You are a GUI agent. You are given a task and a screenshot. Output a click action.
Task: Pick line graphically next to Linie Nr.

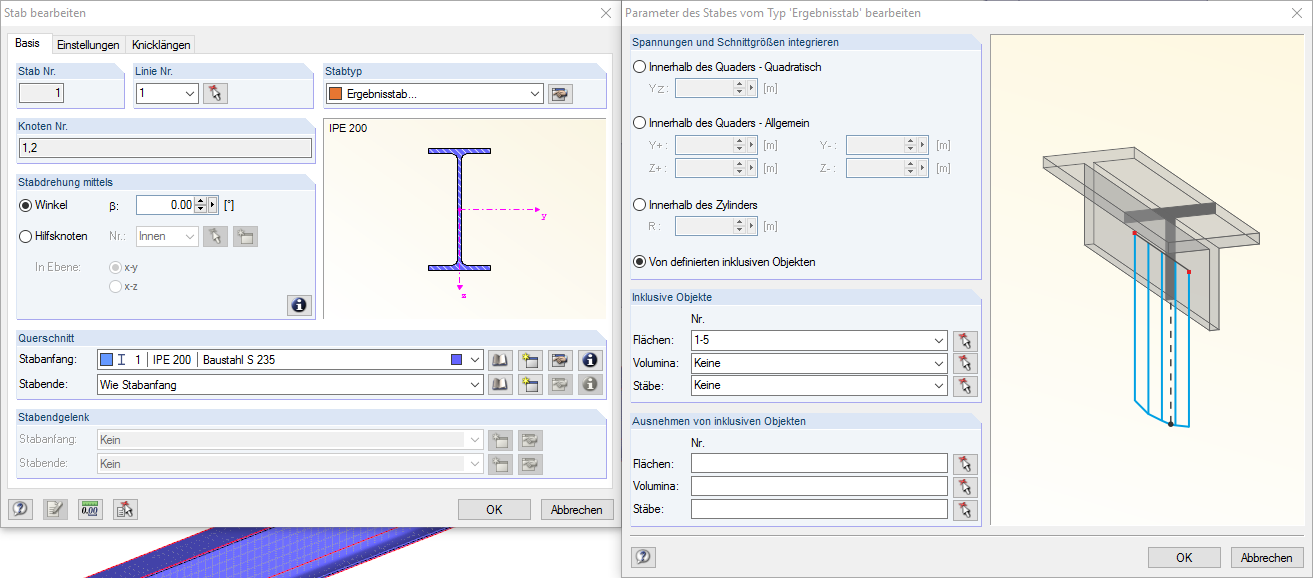coord(215,94)
